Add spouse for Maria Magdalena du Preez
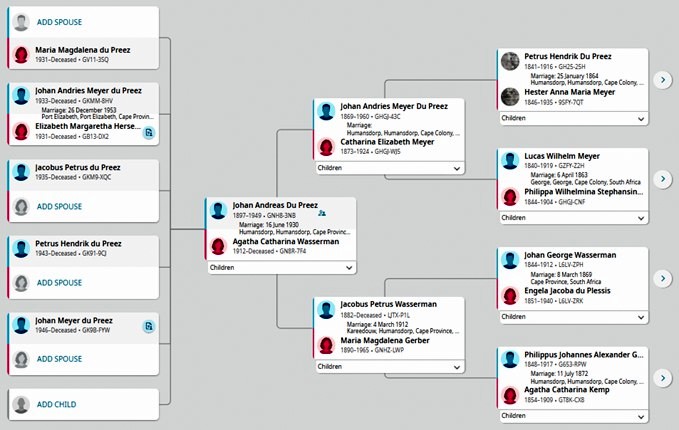 (x=59, y=22)
